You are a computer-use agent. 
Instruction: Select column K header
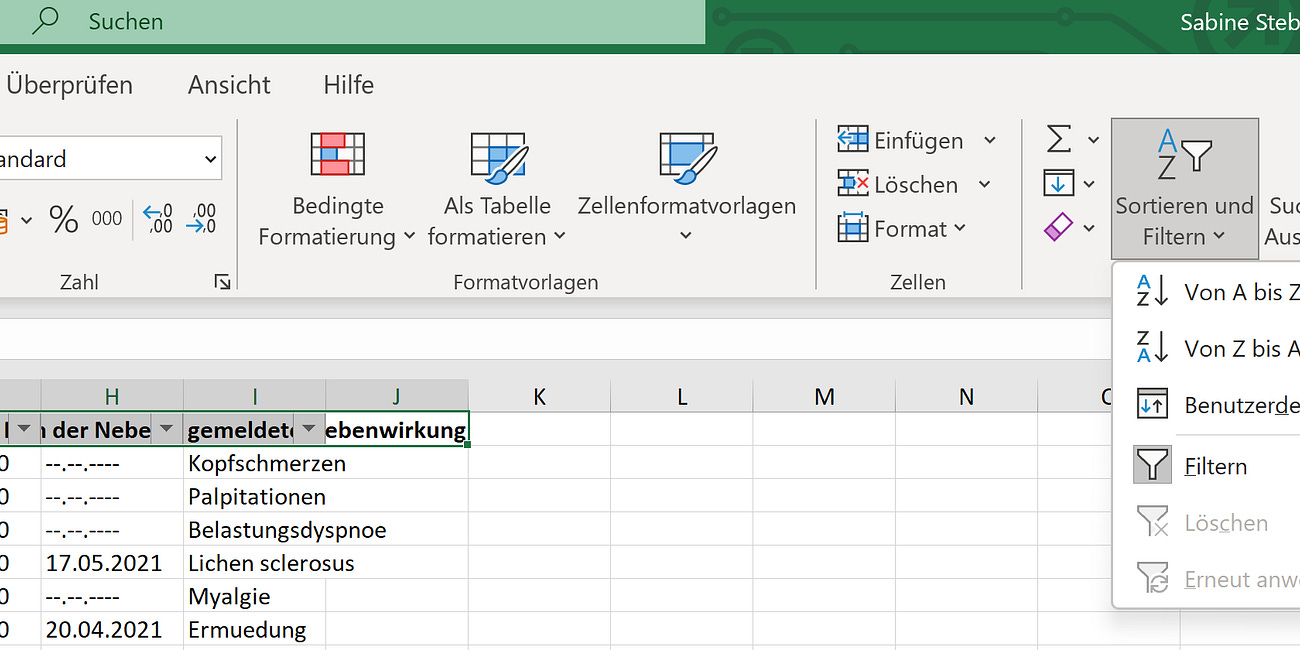pyautogui.click(x=539, y=396)
